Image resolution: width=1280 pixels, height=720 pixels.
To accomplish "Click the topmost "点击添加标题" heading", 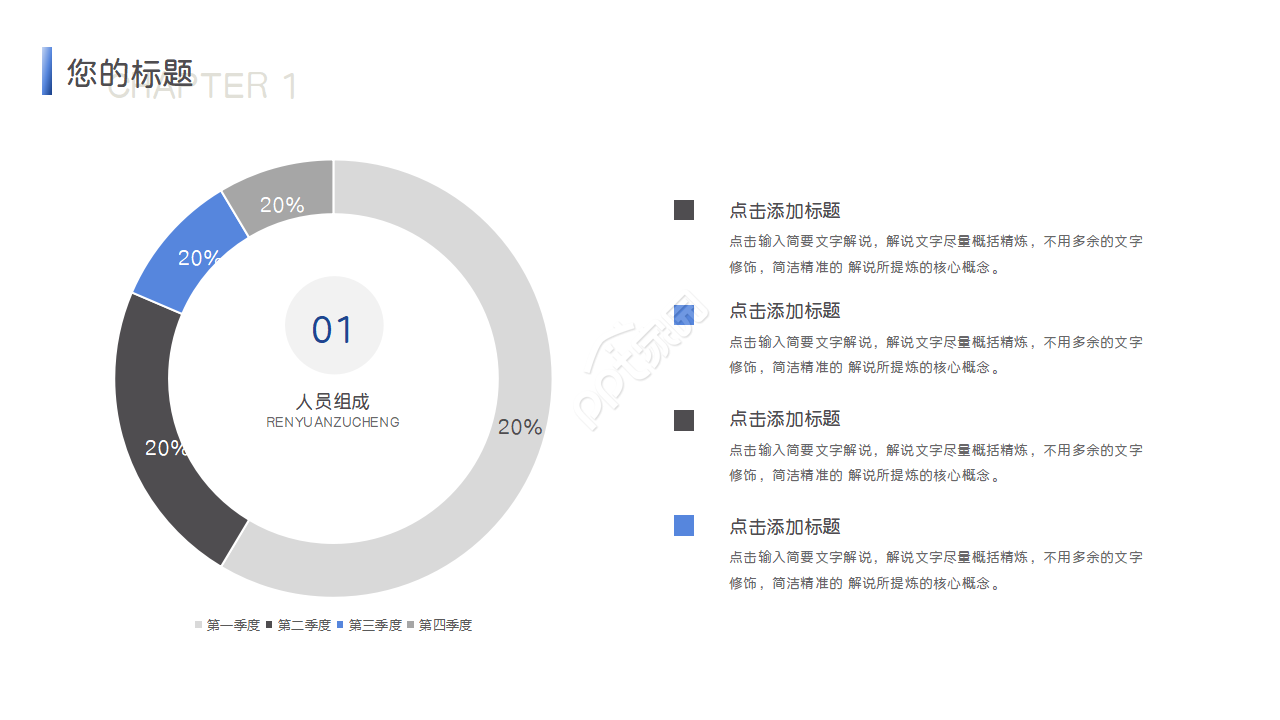I will 785,211.
